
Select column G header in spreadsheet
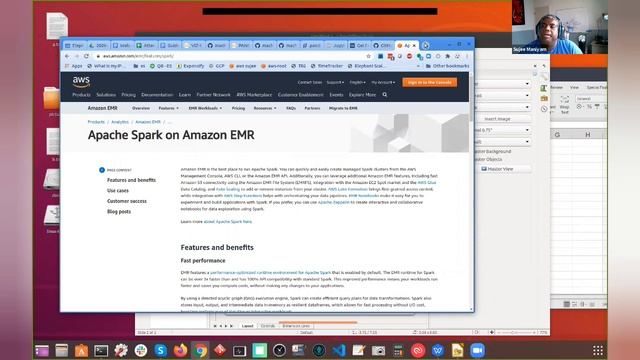click(558, 135)
